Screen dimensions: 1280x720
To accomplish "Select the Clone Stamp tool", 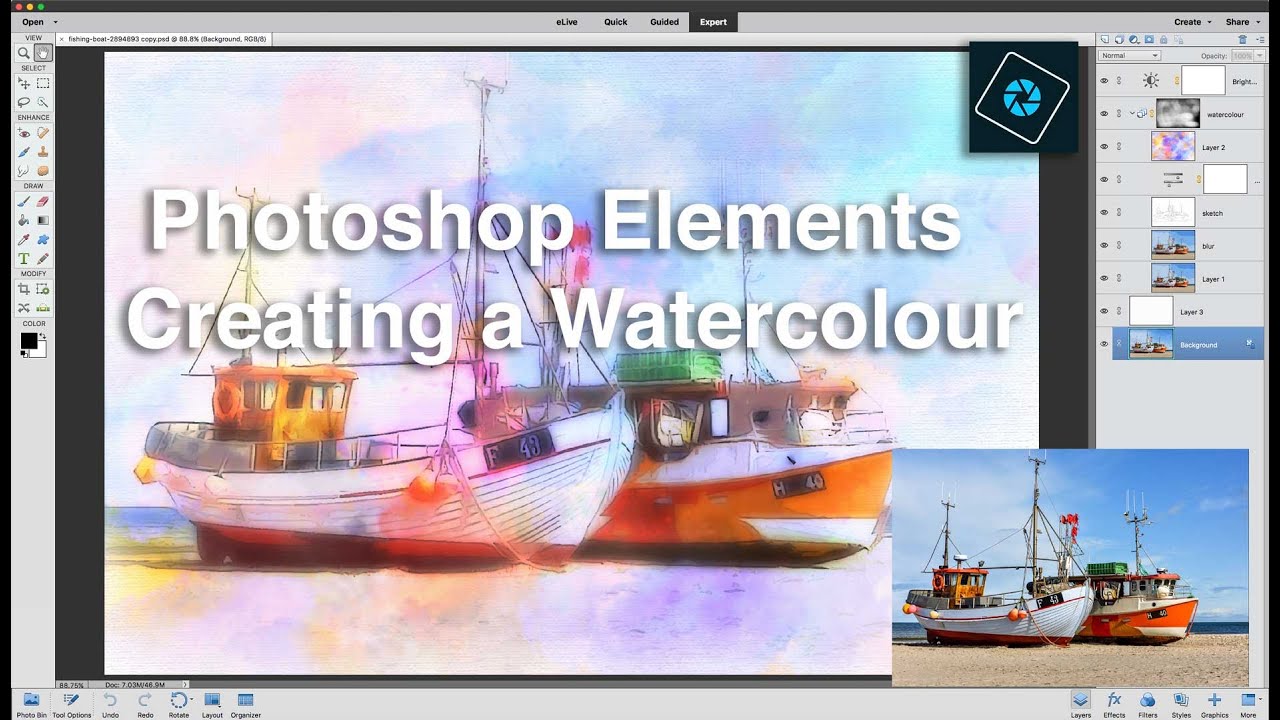I will pos(43,152).
